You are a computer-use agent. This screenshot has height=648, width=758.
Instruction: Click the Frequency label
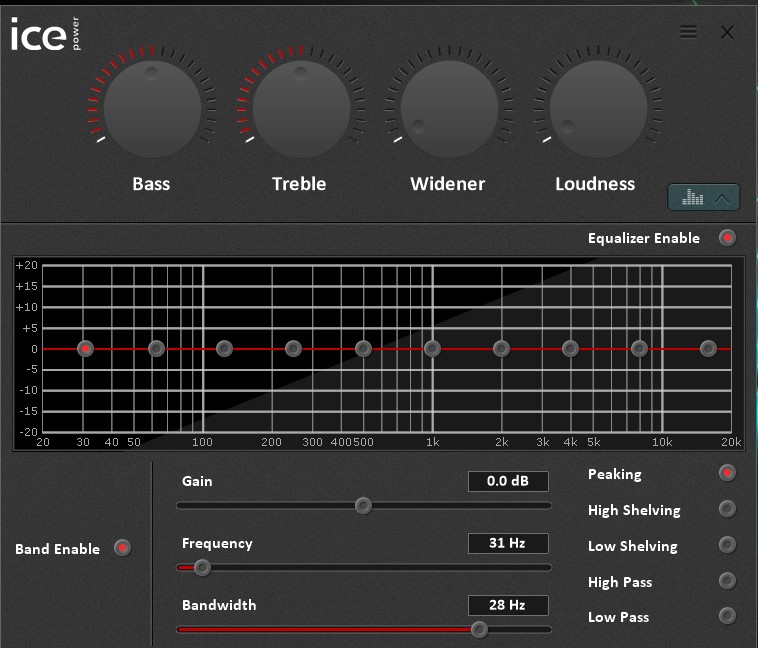pyautogui.click(x=217, y=544)
